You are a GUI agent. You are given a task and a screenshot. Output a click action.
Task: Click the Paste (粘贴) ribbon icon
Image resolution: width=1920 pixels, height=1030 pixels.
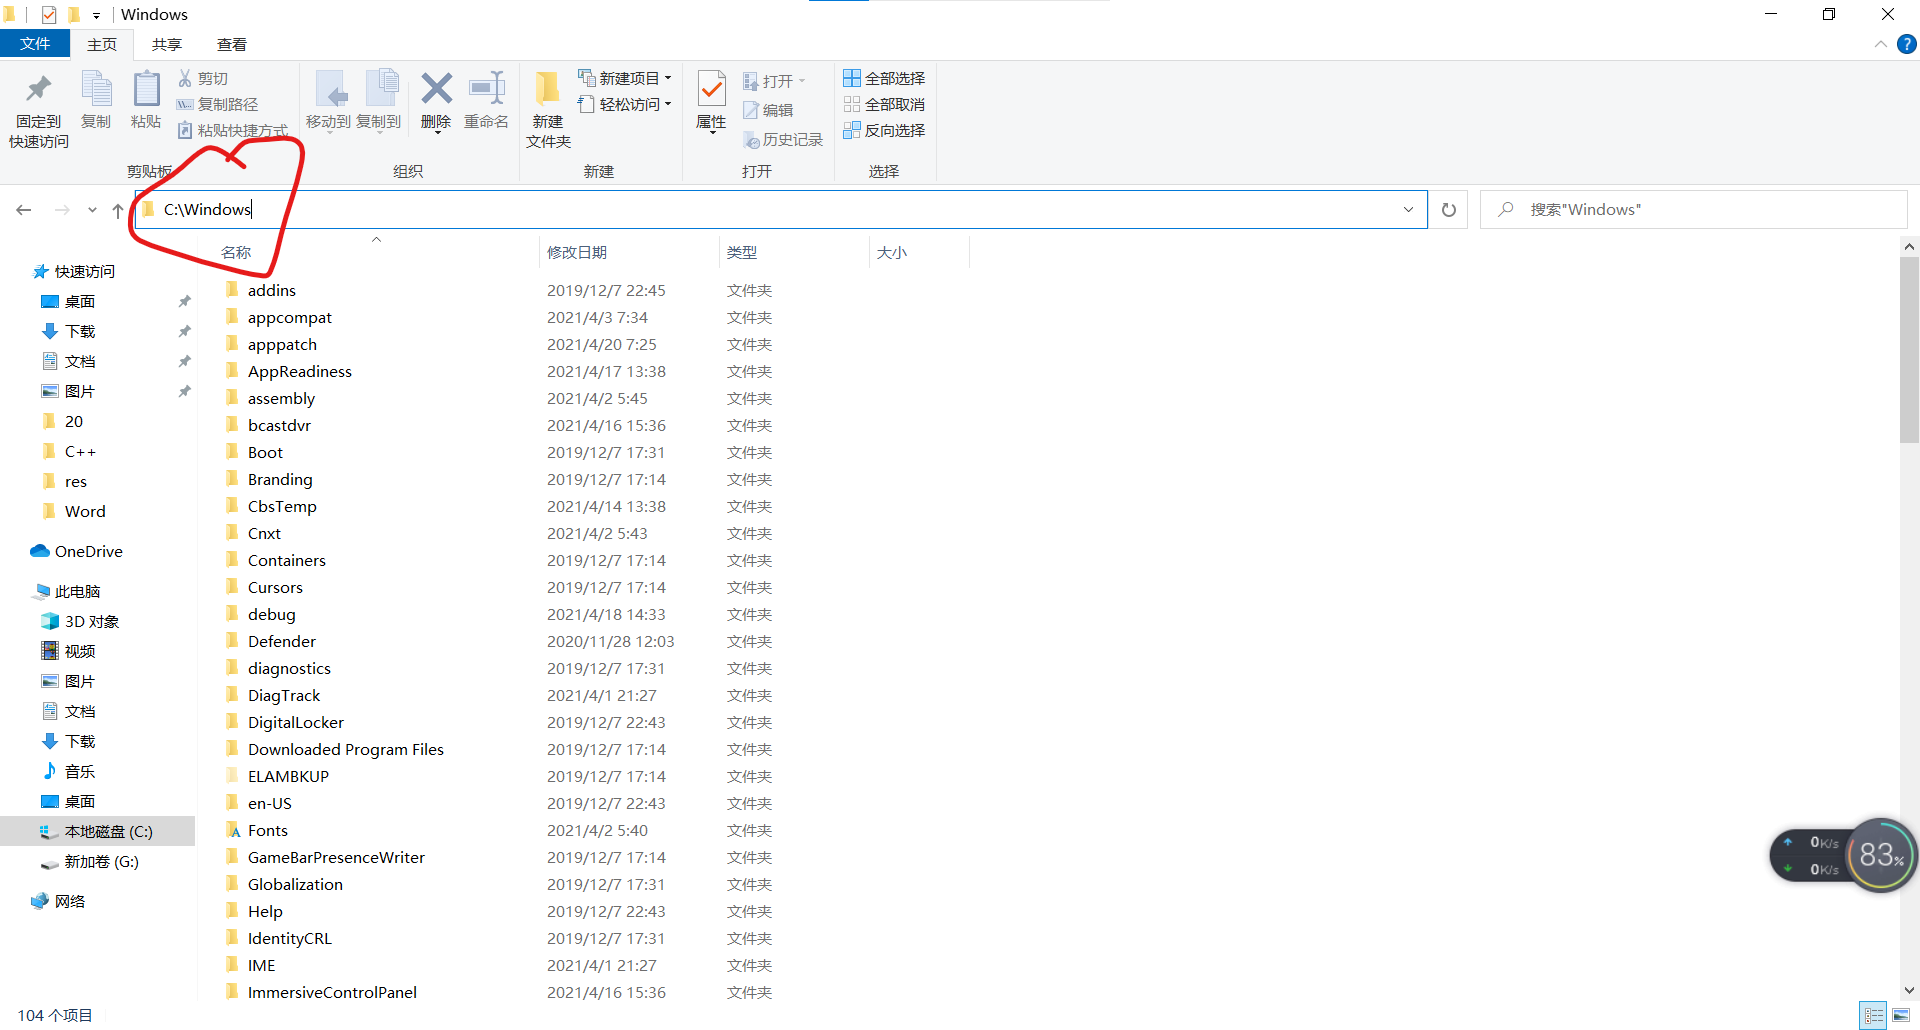coord(146,90)
